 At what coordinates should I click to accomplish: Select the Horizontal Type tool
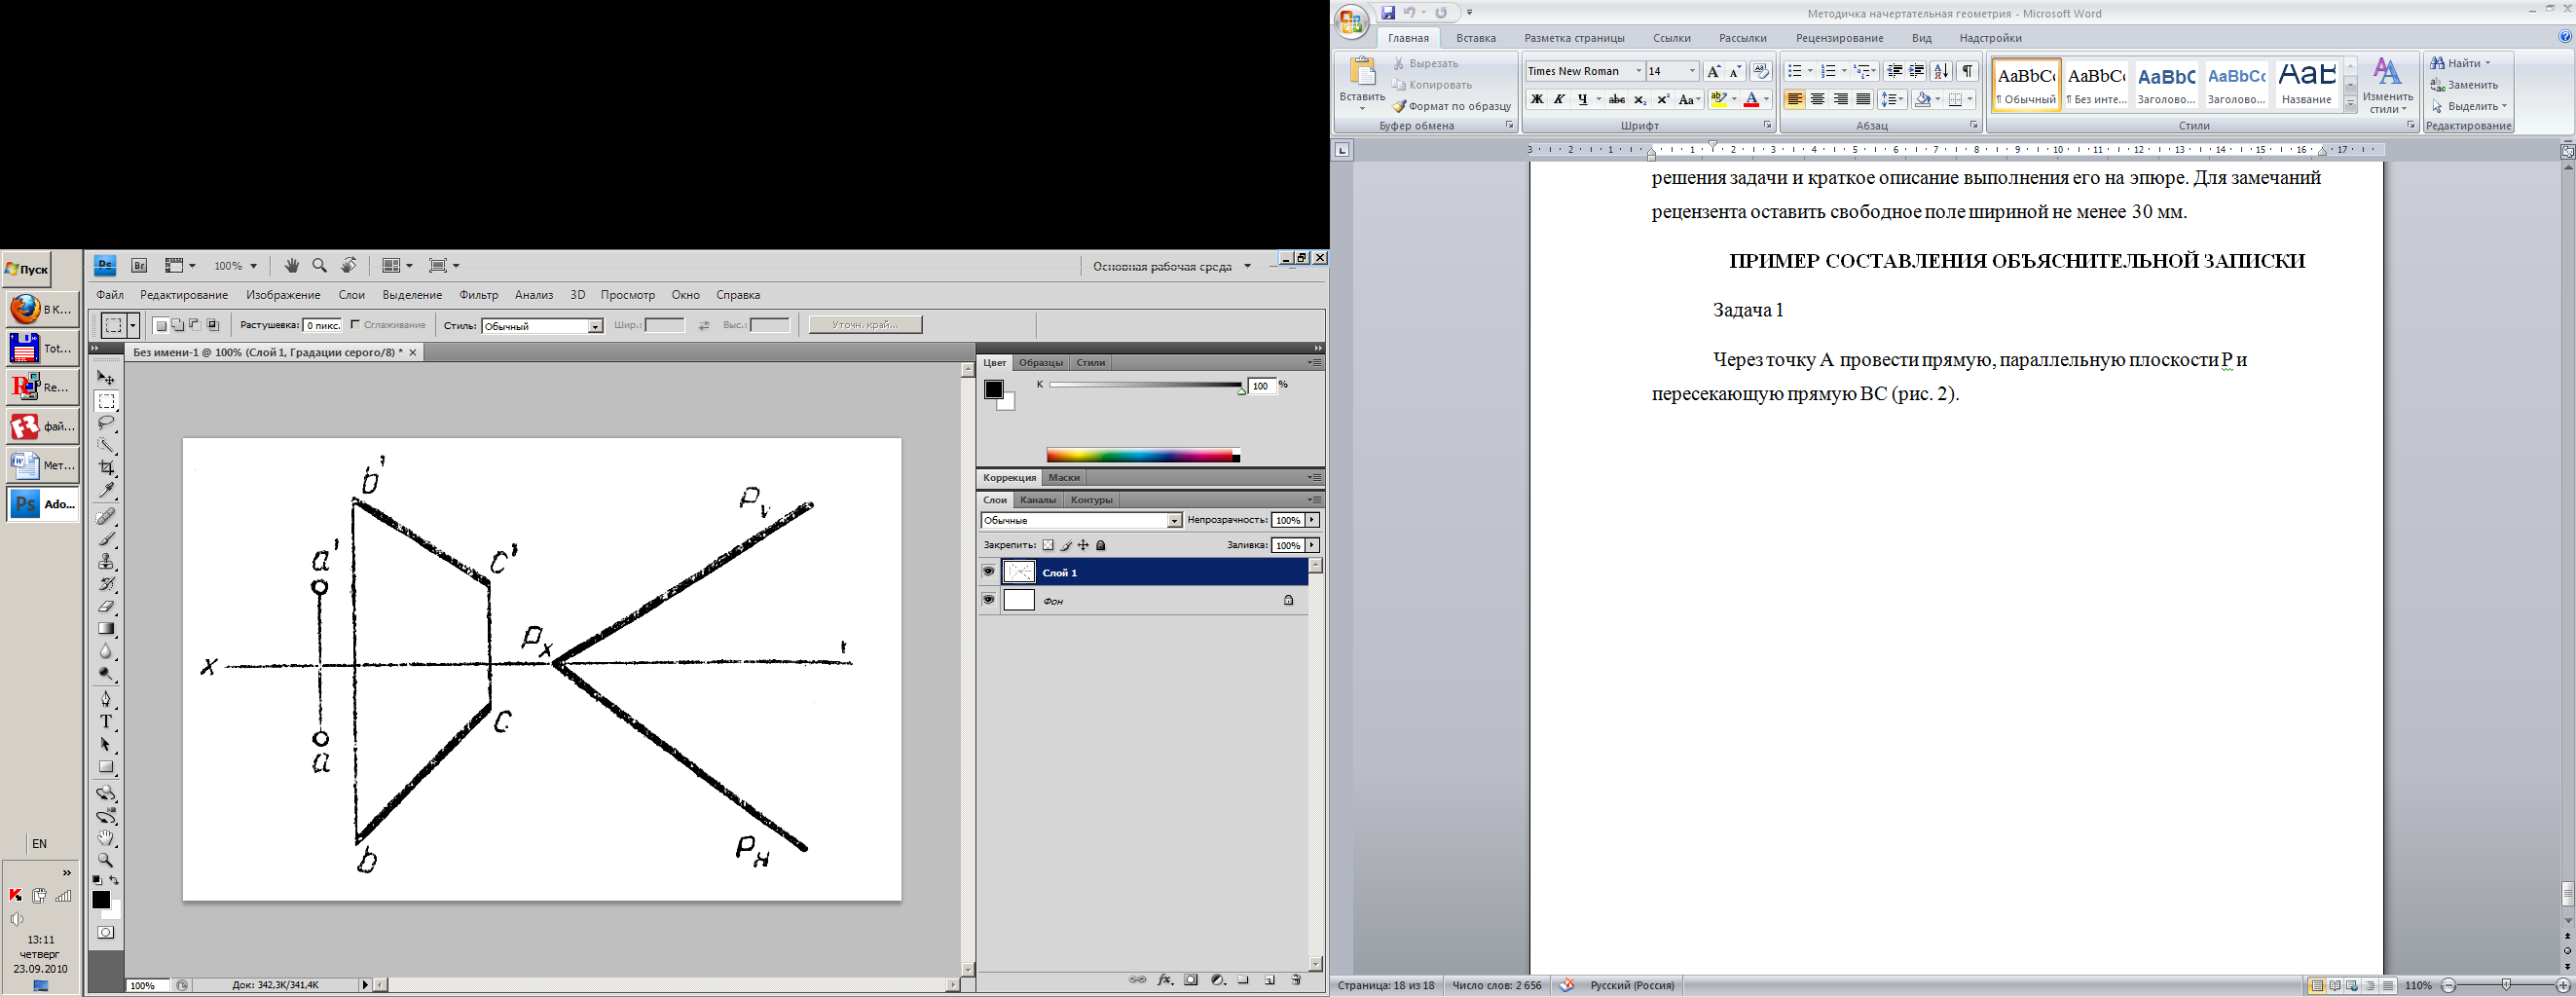click(x=106, y=722)
